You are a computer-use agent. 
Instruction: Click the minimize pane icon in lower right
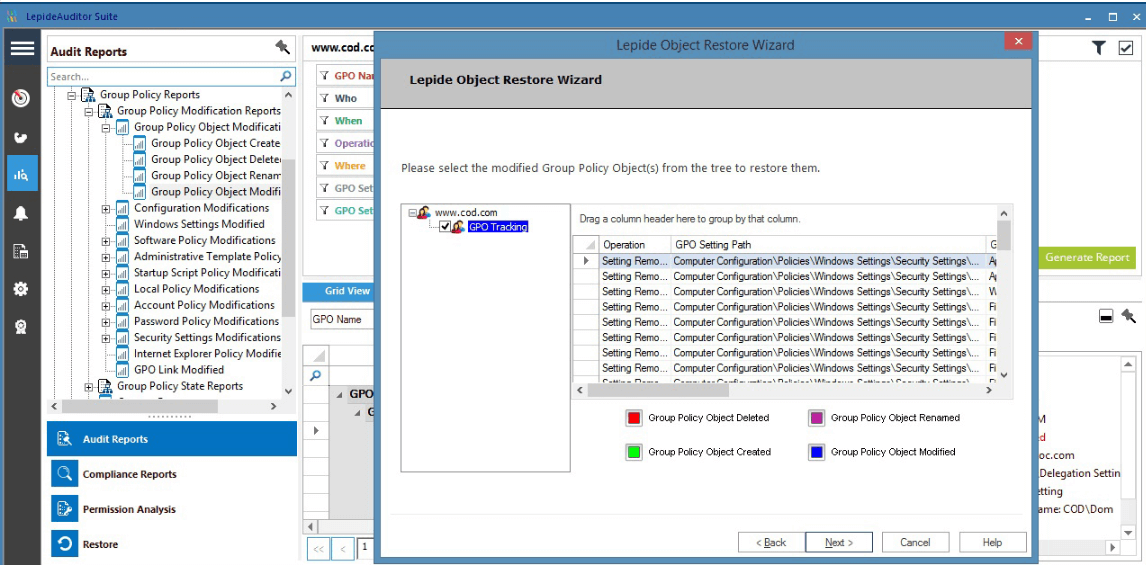[x=1107, y=316]
